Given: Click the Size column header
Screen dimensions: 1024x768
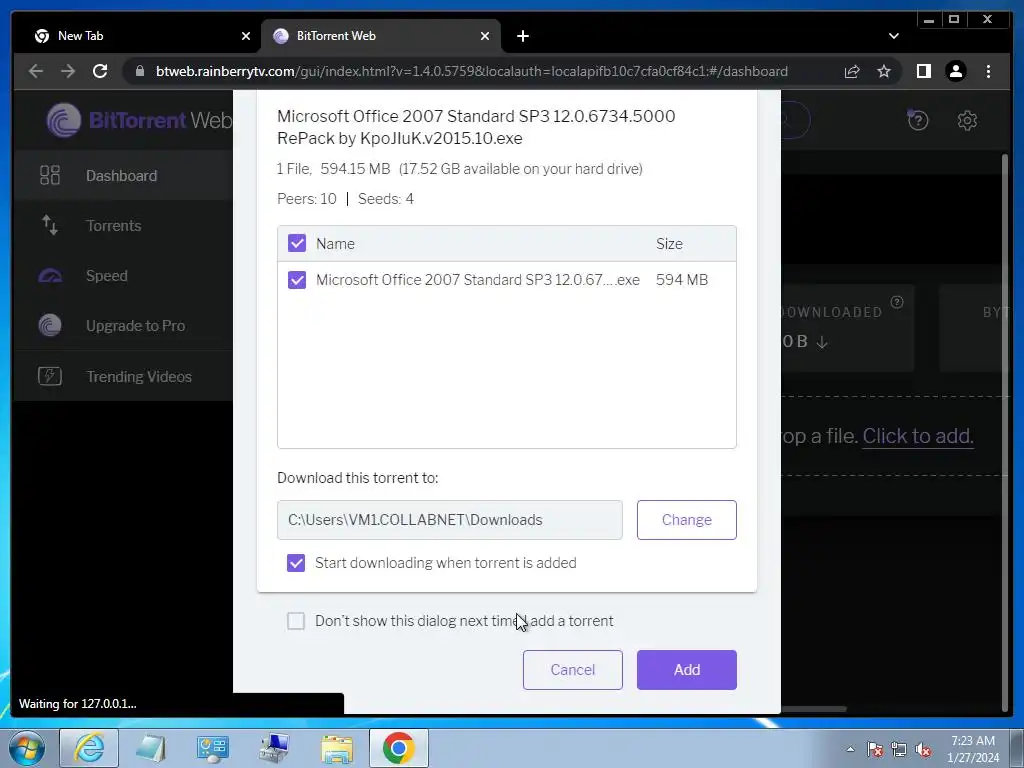Looking at the screenshot, I should tap(669, 244).
